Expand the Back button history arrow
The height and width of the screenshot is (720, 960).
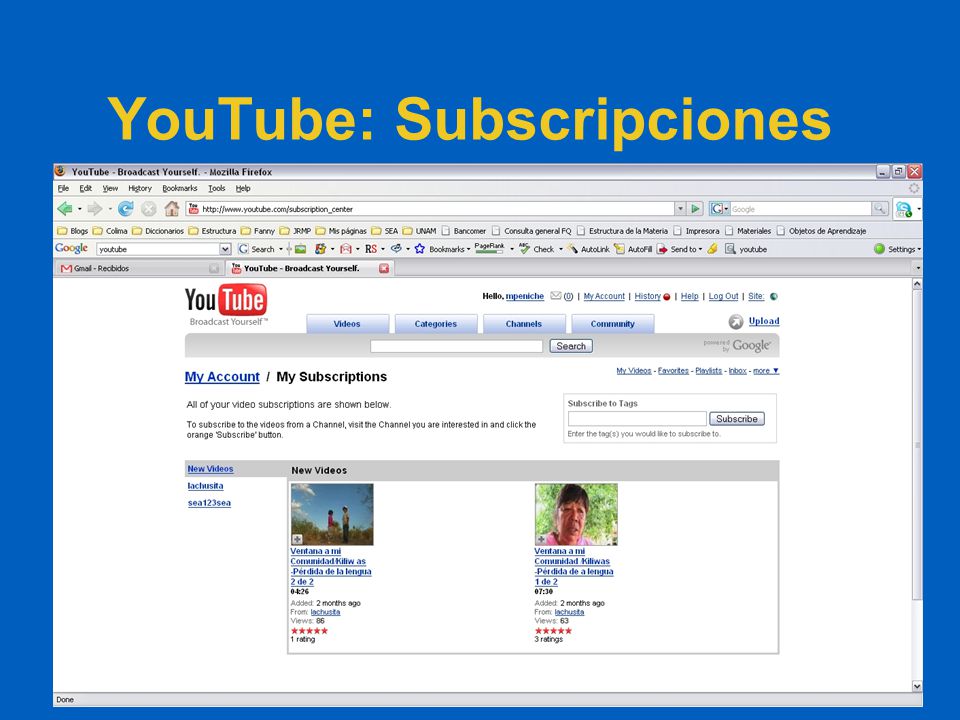[x=80, y=209]
